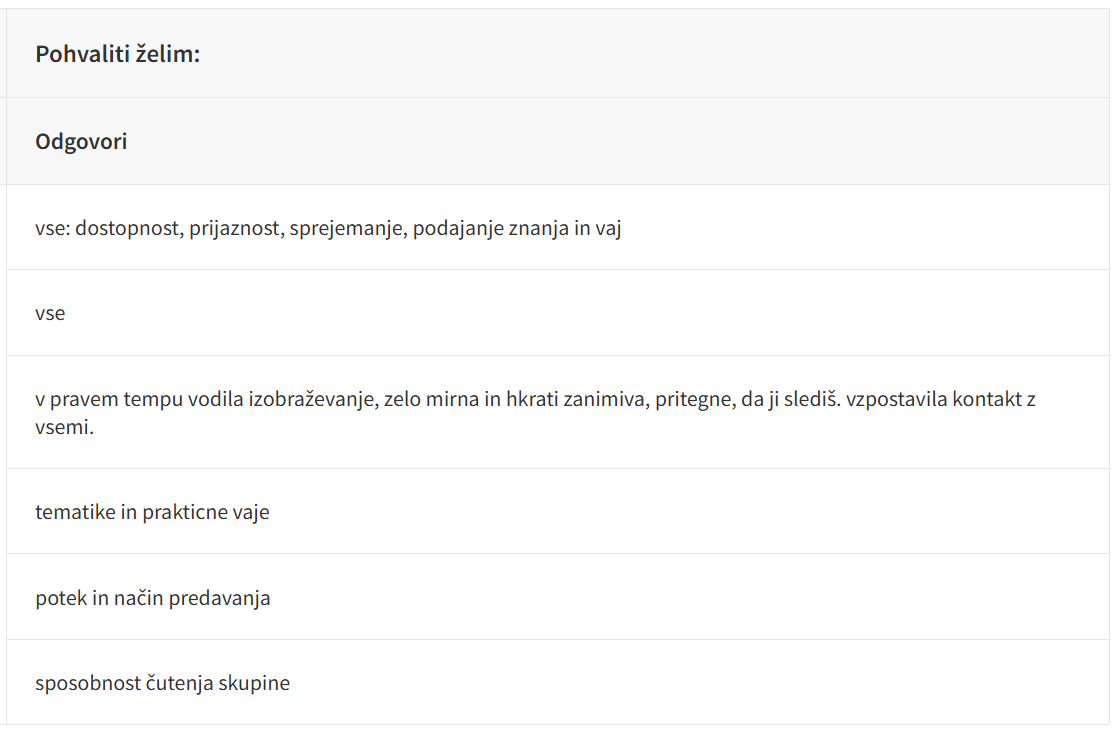Select the single-word 'vse' response row
This screenshot has height=735, width=1118.
(x=50, y=313)
